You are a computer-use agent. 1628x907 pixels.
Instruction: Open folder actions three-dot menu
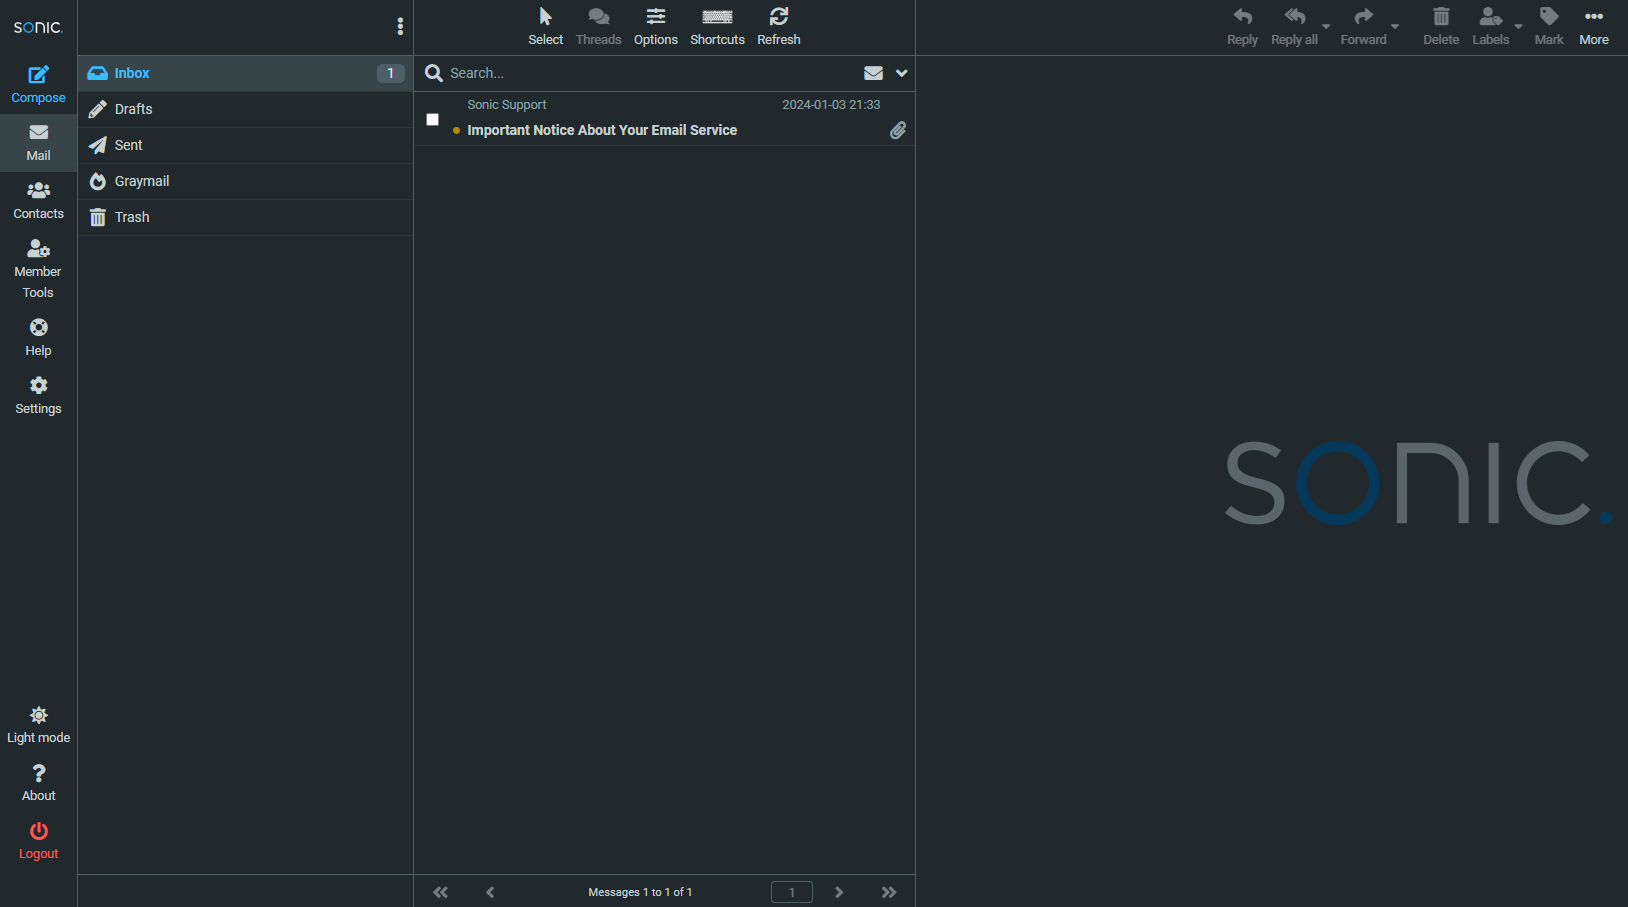[x=400, y=27]
